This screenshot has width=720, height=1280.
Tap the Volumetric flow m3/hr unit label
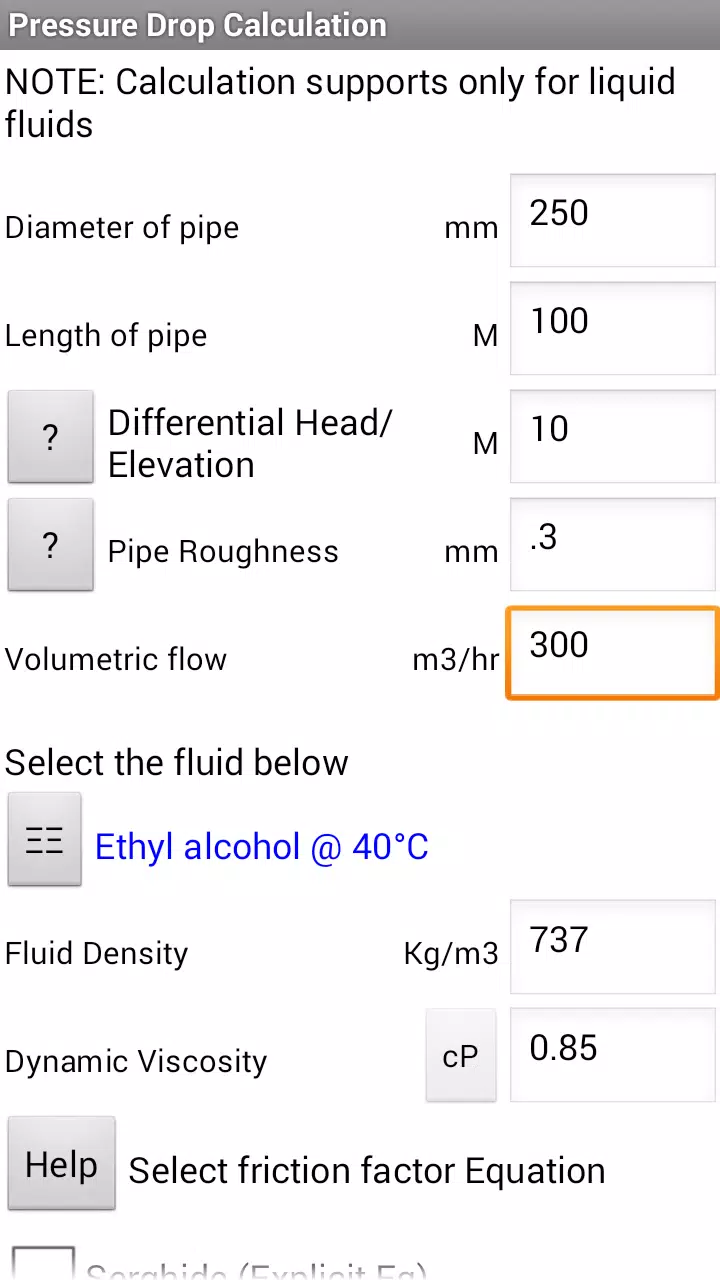click(455, 660)
